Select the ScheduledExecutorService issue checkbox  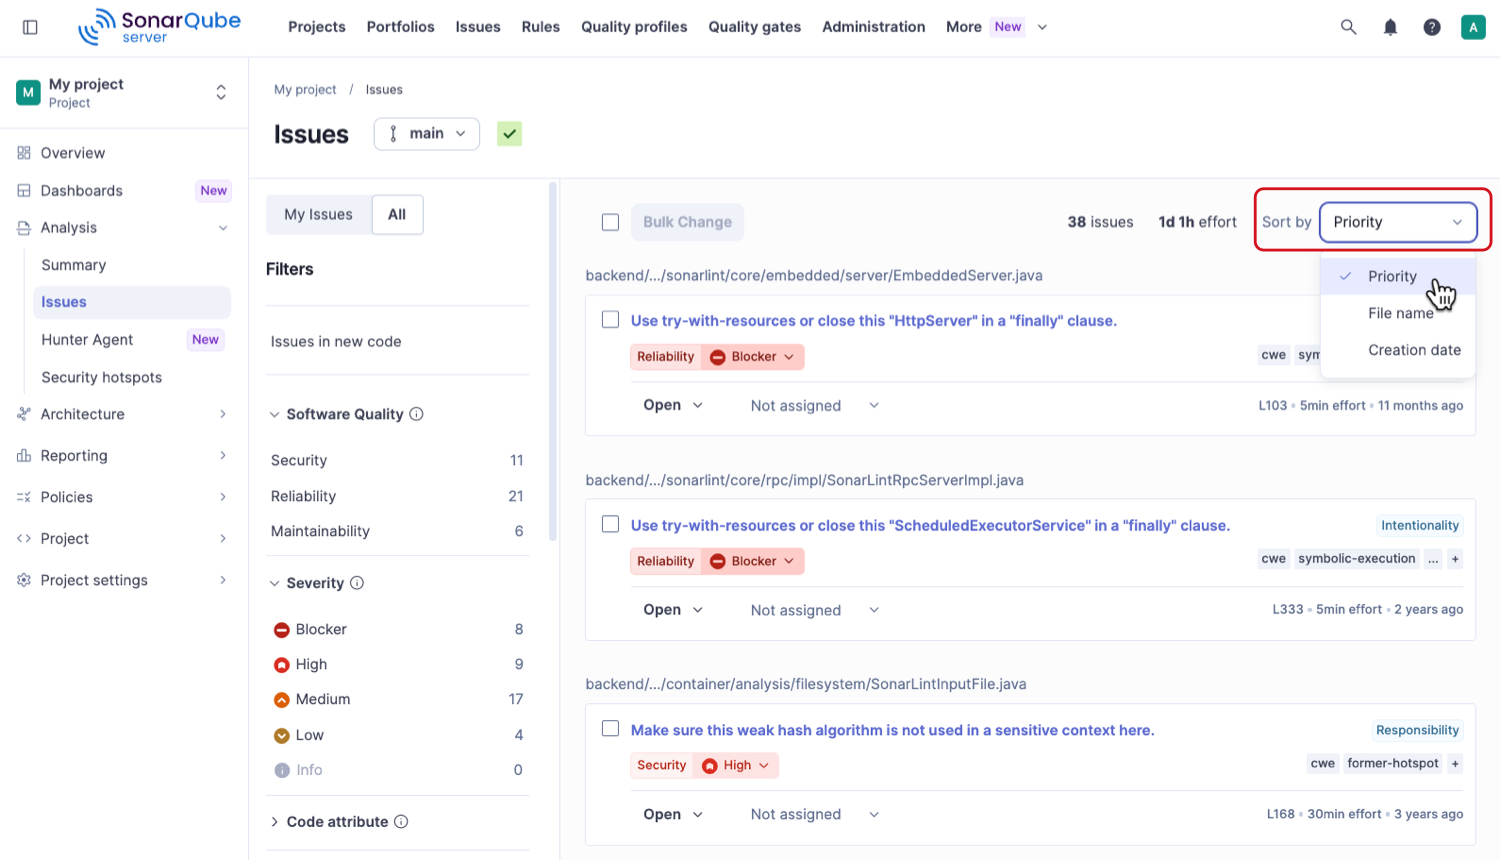coord(610,524)
